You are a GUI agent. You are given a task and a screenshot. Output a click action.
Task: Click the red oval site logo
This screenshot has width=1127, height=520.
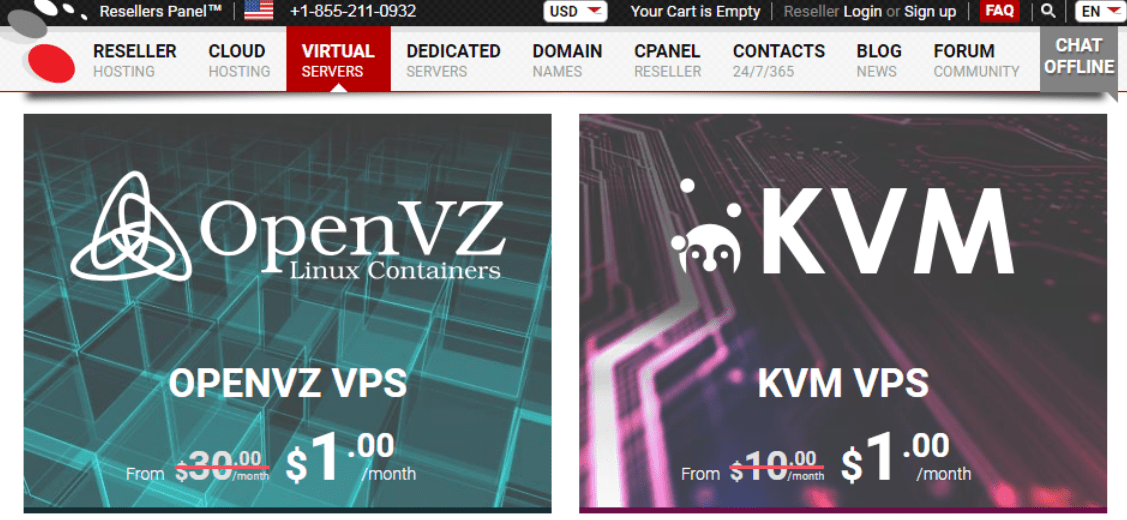(x=52, y=63)
